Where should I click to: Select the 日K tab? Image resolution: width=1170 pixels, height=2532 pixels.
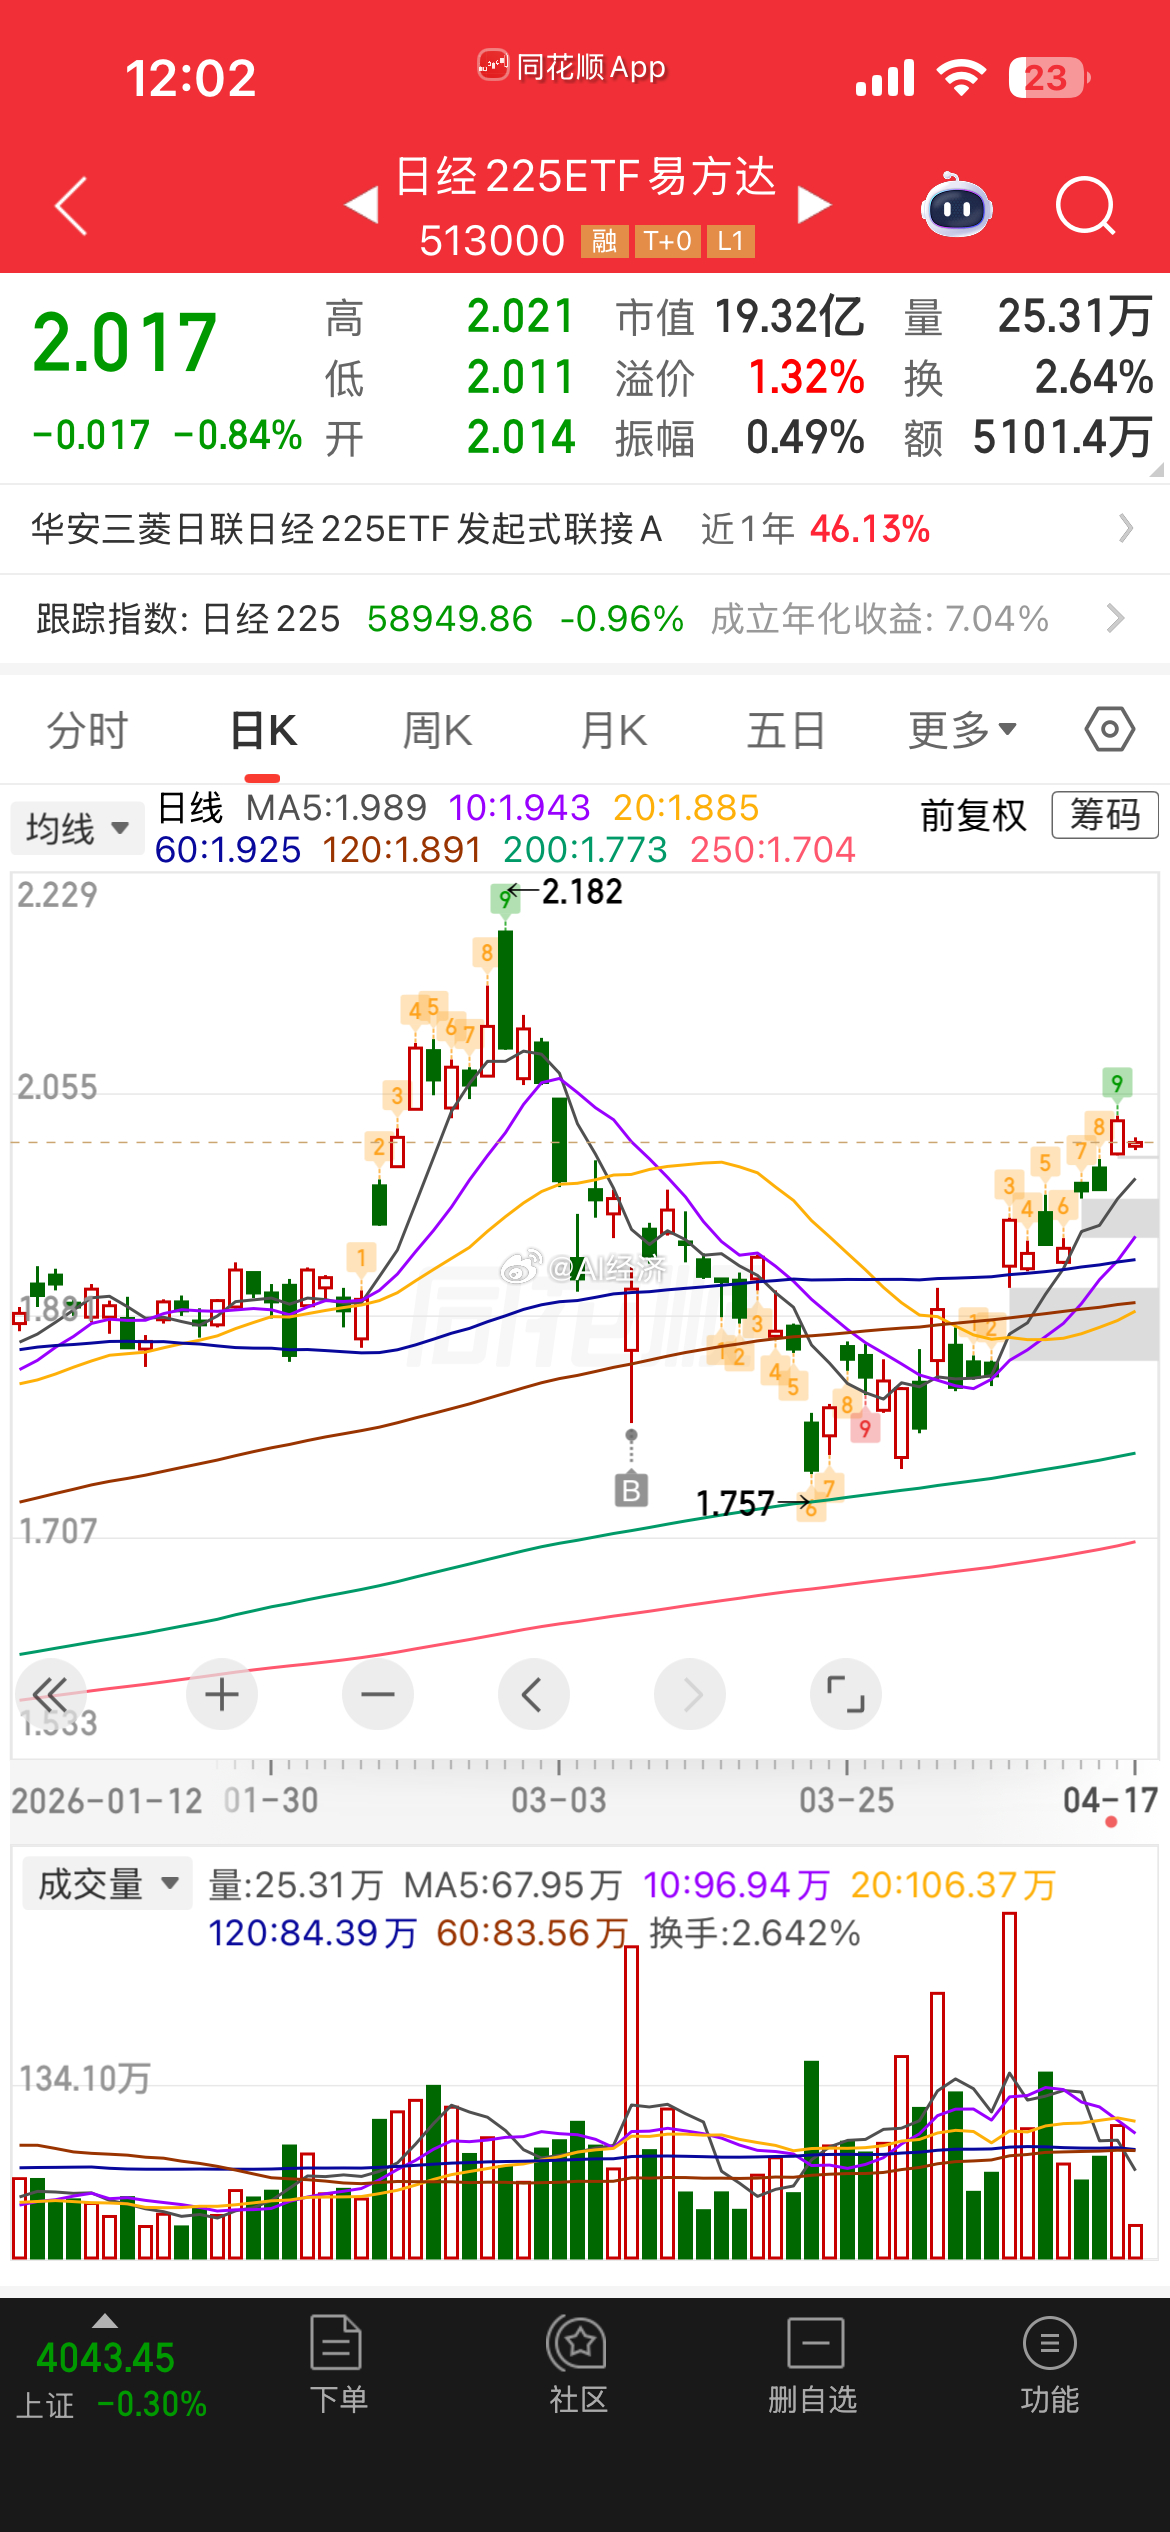(x=263, y=730)
